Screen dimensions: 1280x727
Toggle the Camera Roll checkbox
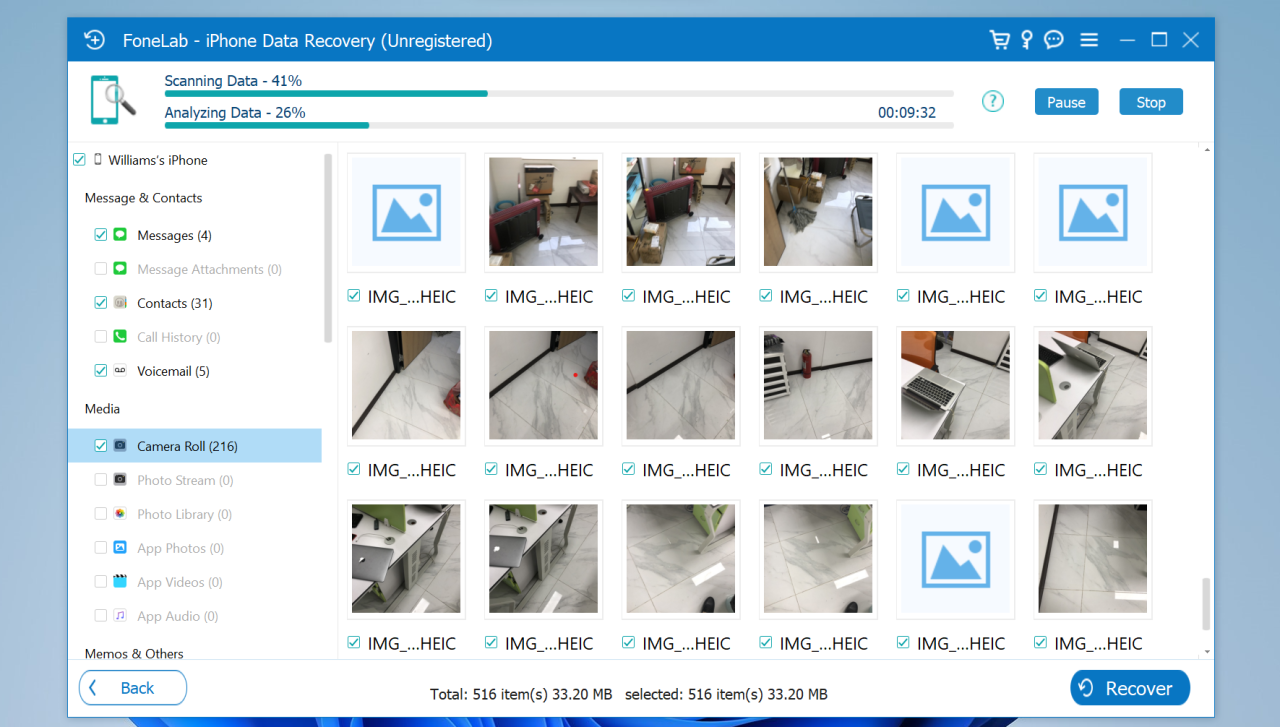click(100, 446)
